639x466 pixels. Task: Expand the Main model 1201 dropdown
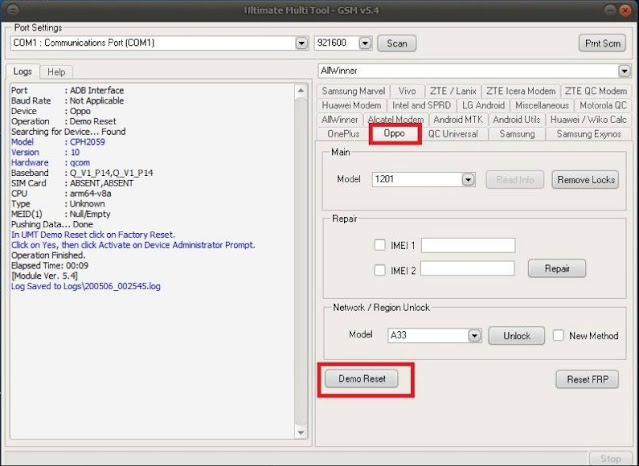pos(468,179)
